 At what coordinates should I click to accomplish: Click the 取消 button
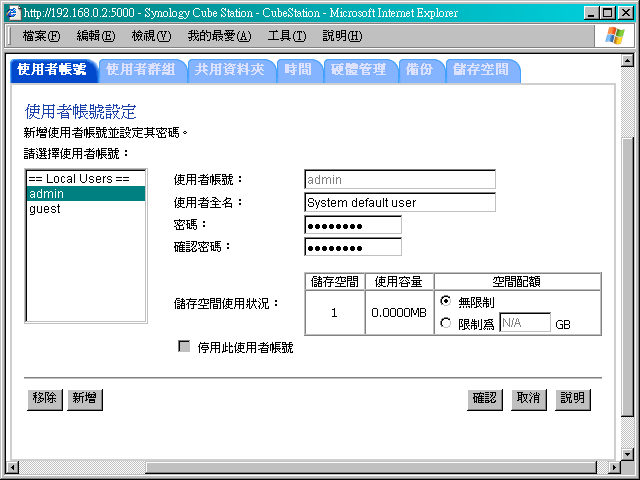click(529, 399)
